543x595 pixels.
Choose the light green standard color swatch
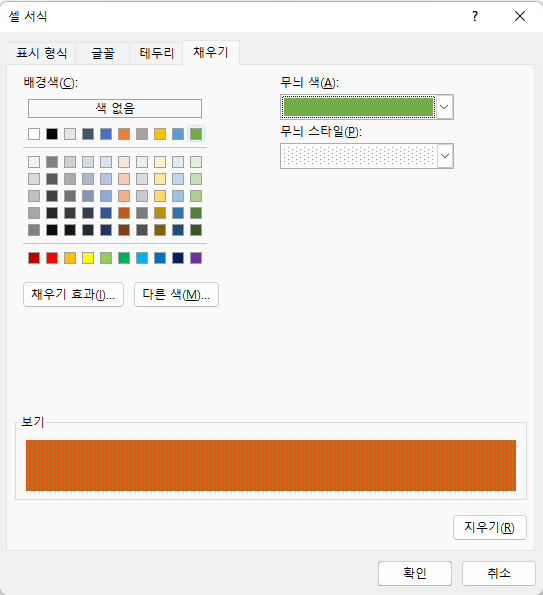[x=106, y=258]
